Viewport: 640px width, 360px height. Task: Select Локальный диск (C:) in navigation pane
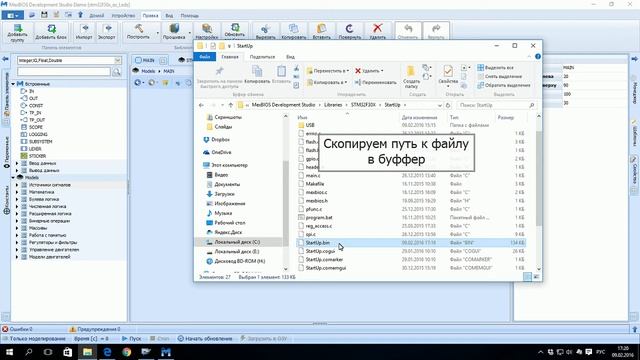click(x=238, y=242)
